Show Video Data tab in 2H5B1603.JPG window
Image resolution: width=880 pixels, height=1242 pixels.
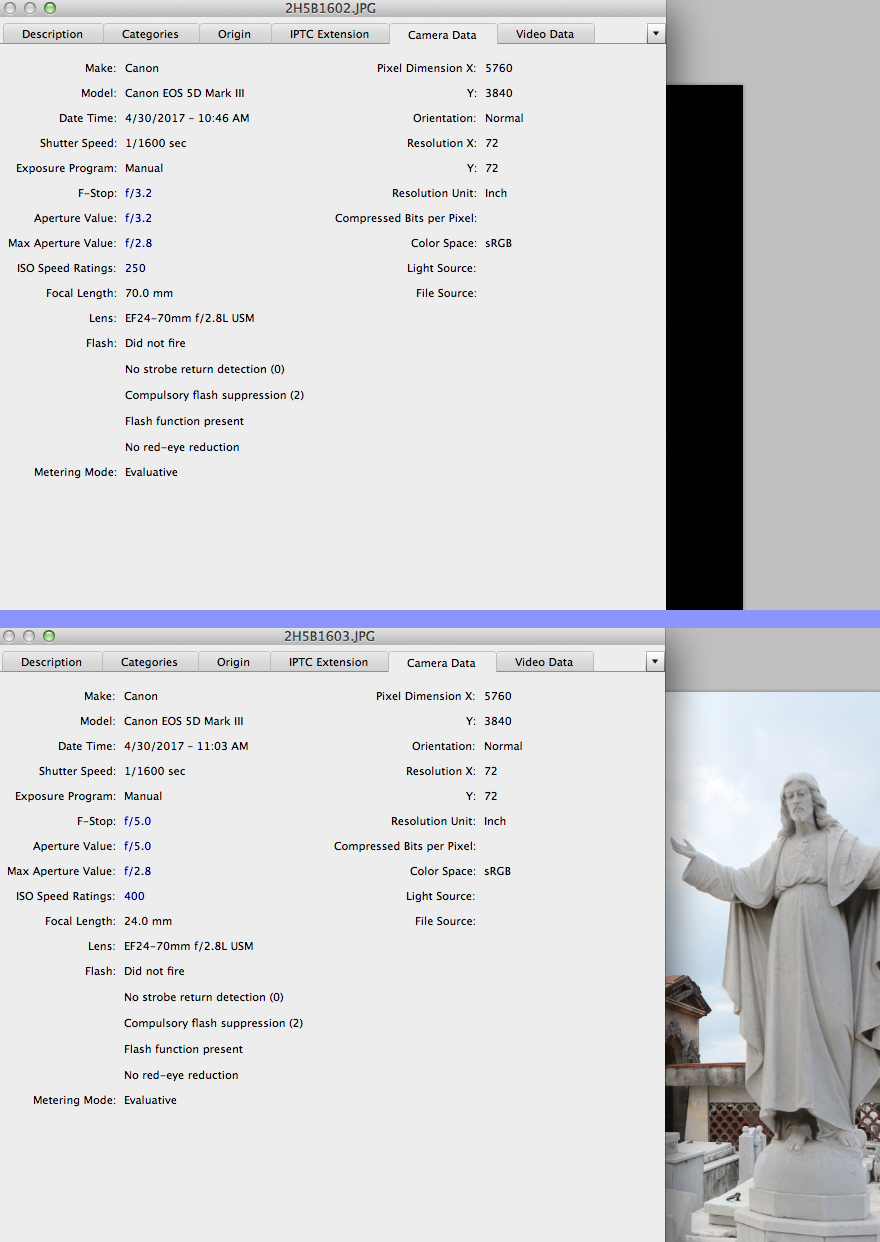pos(543,662)
